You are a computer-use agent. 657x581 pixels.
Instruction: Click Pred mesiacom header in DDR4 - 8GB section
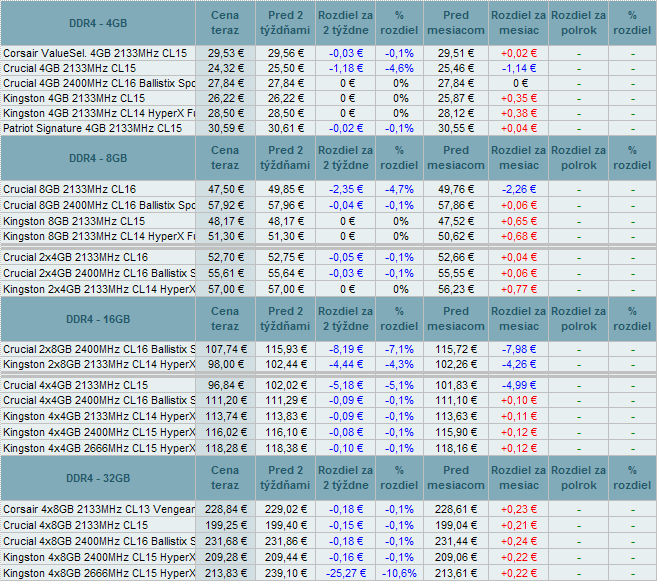pyautogui.click(x=456, y=158)
